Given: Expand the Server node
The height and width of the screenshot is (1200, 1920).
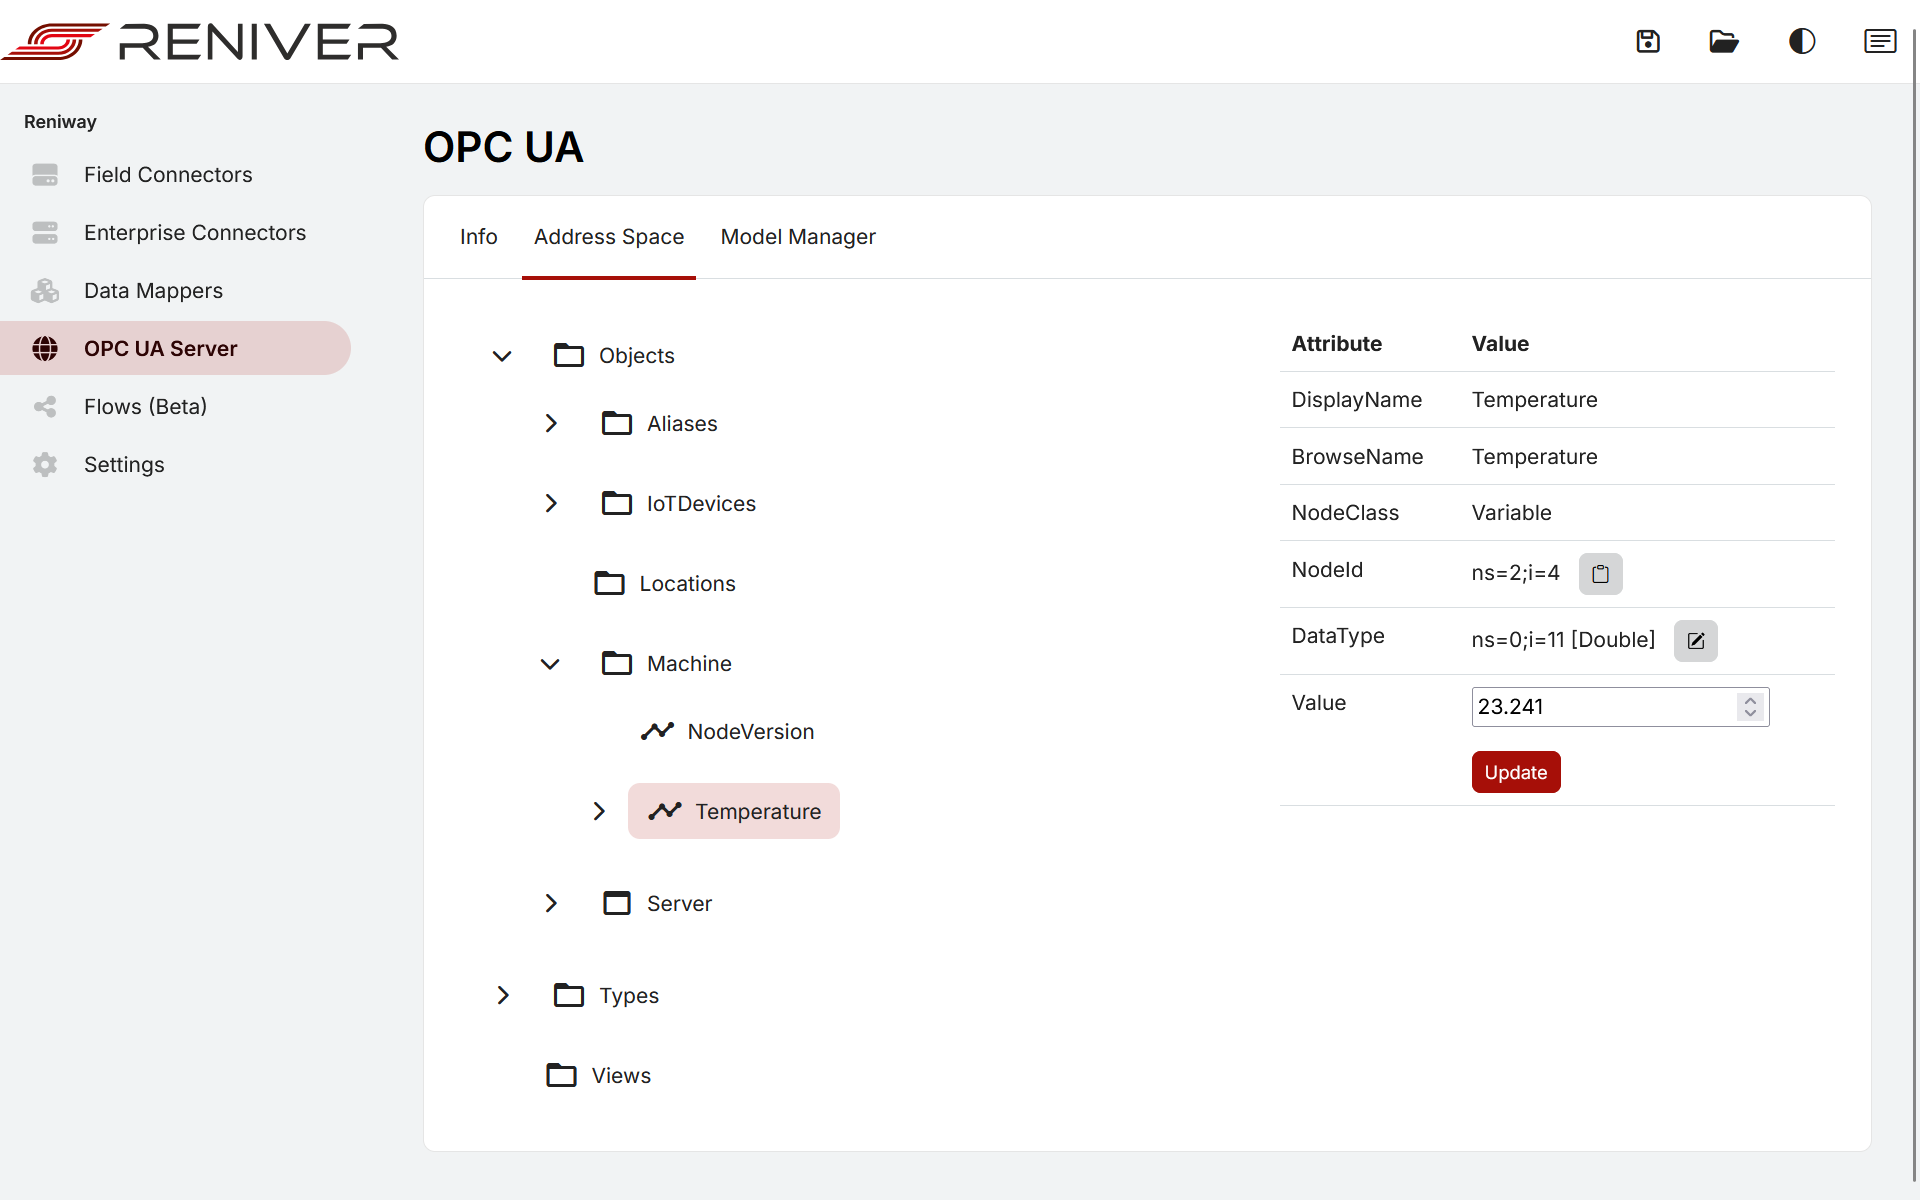Looking at the screenshot, I should 551,904.
